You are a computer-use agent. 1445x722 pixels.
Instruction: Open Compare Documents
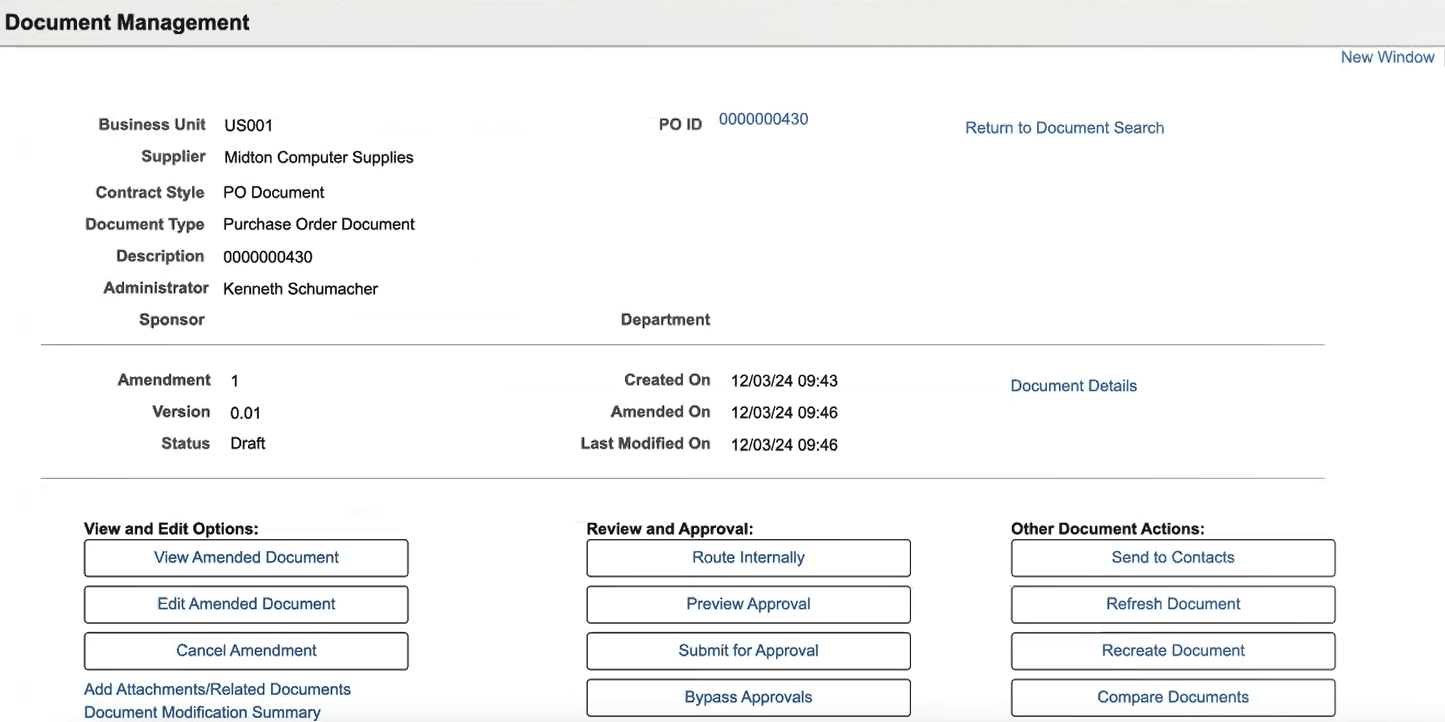click(1172, 697)
